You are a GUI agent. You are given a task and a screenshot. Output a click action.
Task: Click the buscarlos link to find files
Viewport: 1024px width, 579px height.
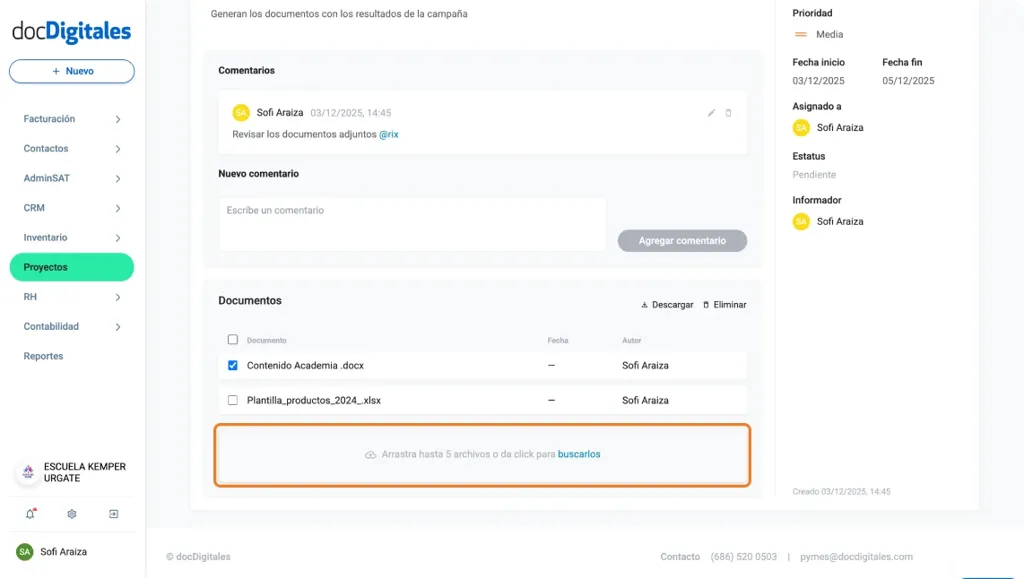pyautogui.click(x=578, y=453)
